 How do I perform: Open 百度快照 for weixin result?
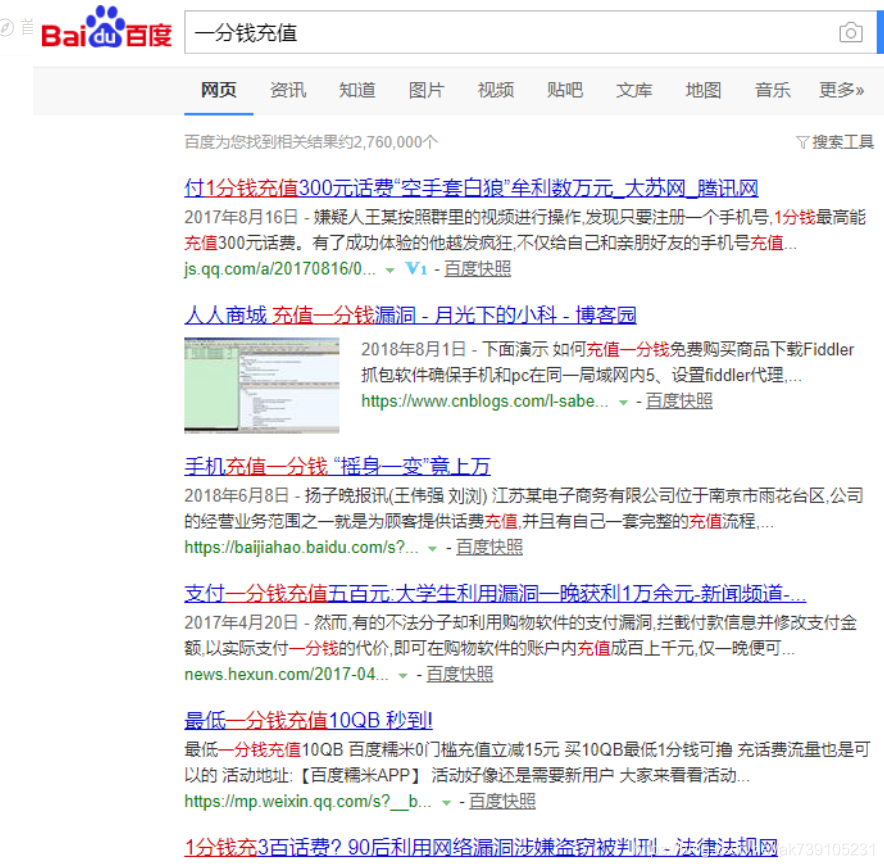pyautogui.click(x=502, y=801)
